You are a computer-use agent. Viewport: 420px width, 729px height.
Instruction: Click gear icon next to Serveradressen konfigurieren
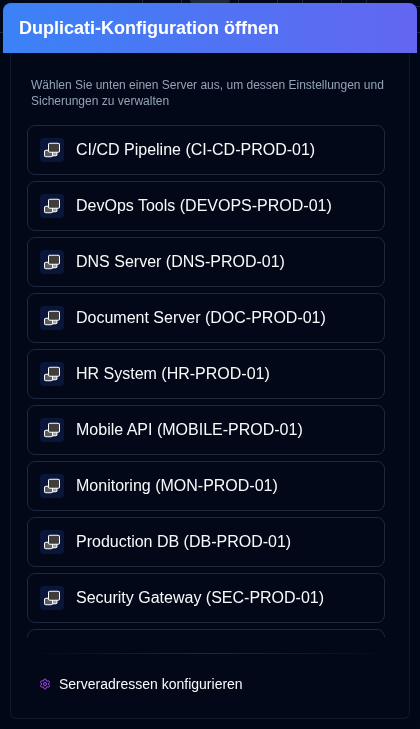click(x=45, y=684)
